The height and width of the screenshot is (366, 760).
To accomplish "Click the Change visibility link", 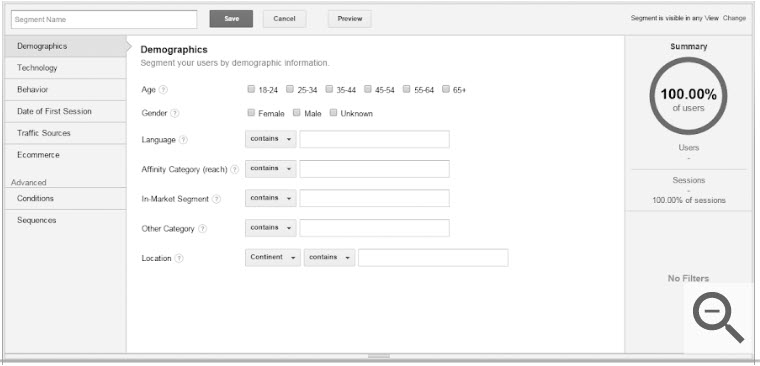I will point(734,18).
